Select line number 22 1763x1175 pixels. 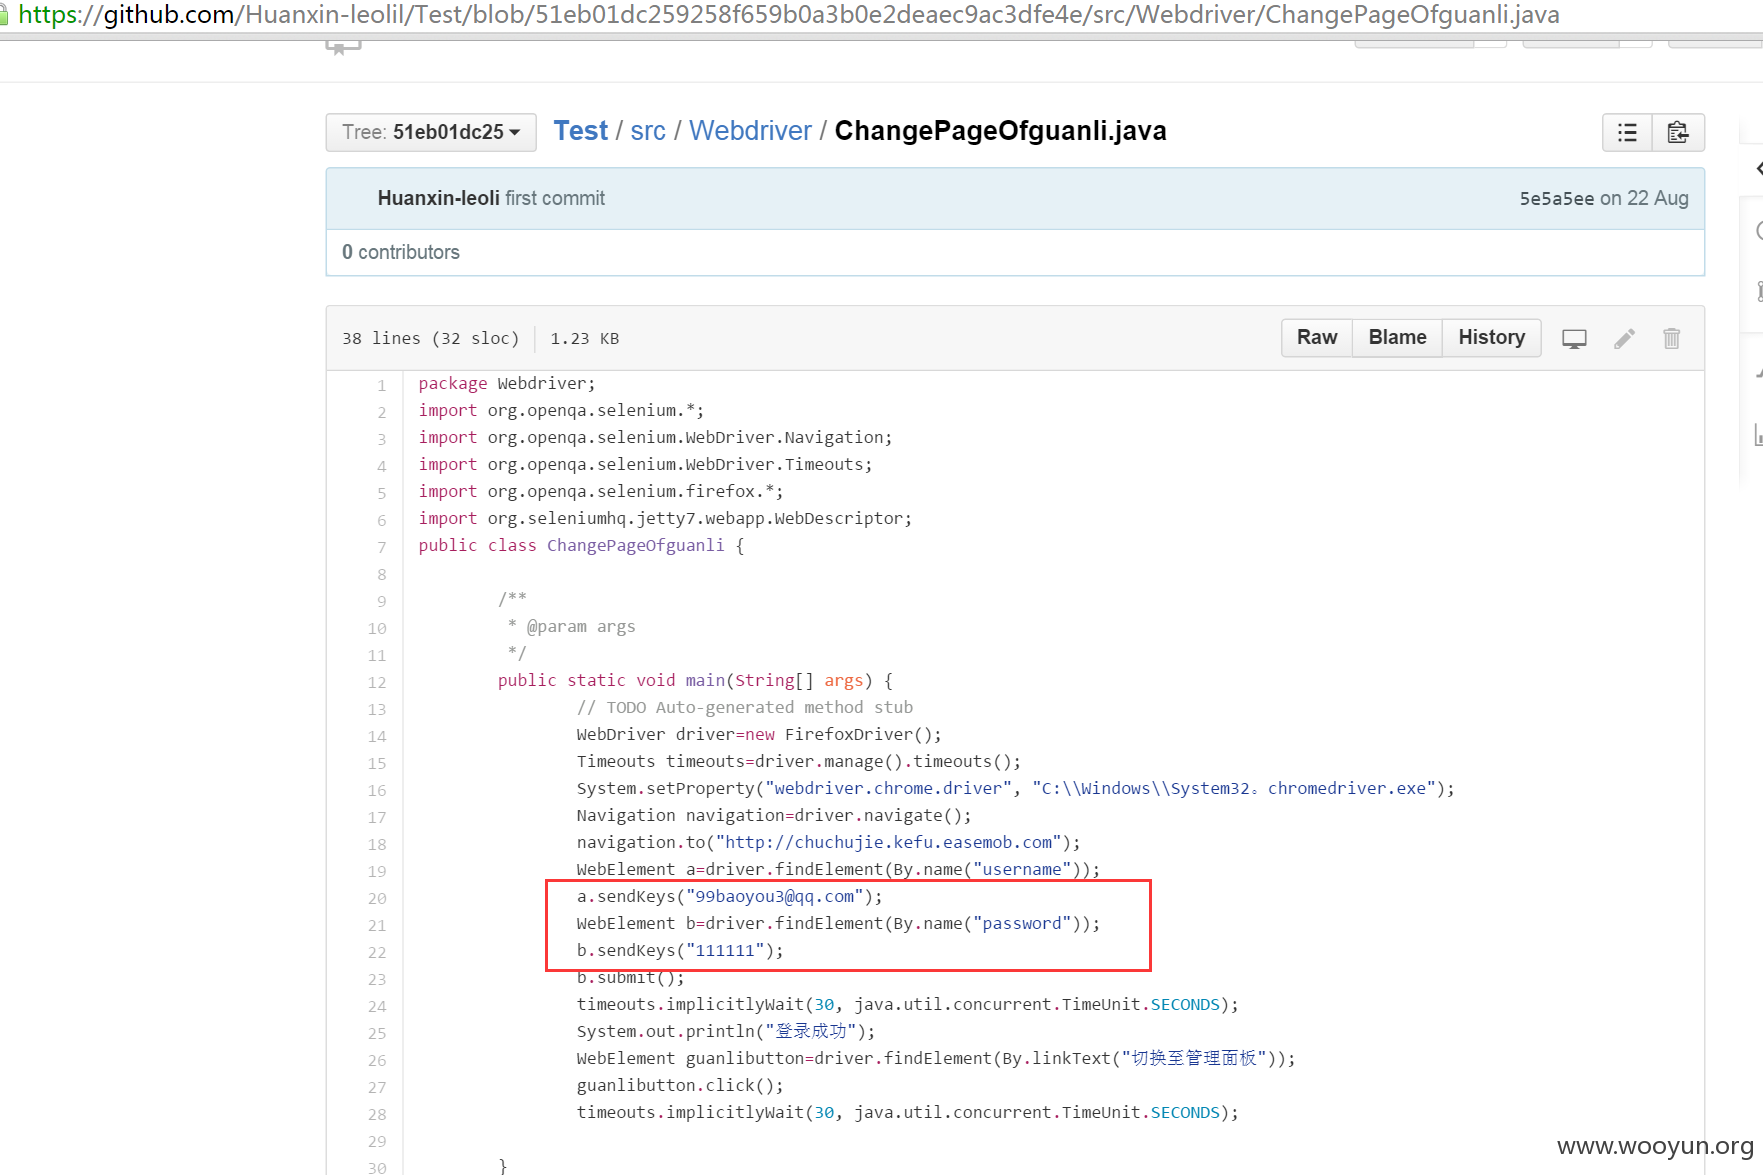pos(376,952)
